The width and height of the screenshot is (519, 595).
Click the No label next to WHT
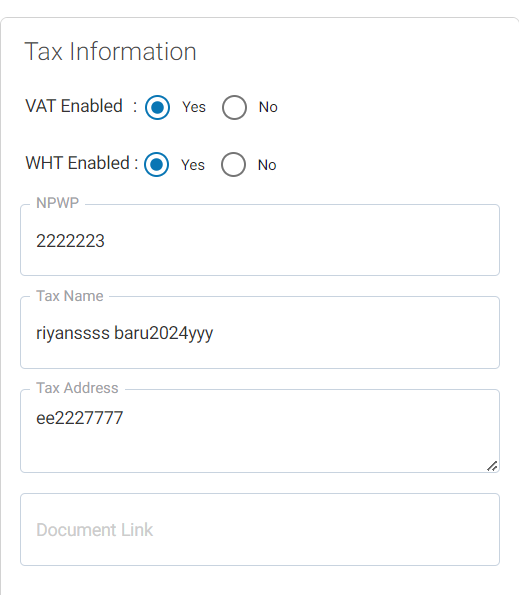[267, 165]
